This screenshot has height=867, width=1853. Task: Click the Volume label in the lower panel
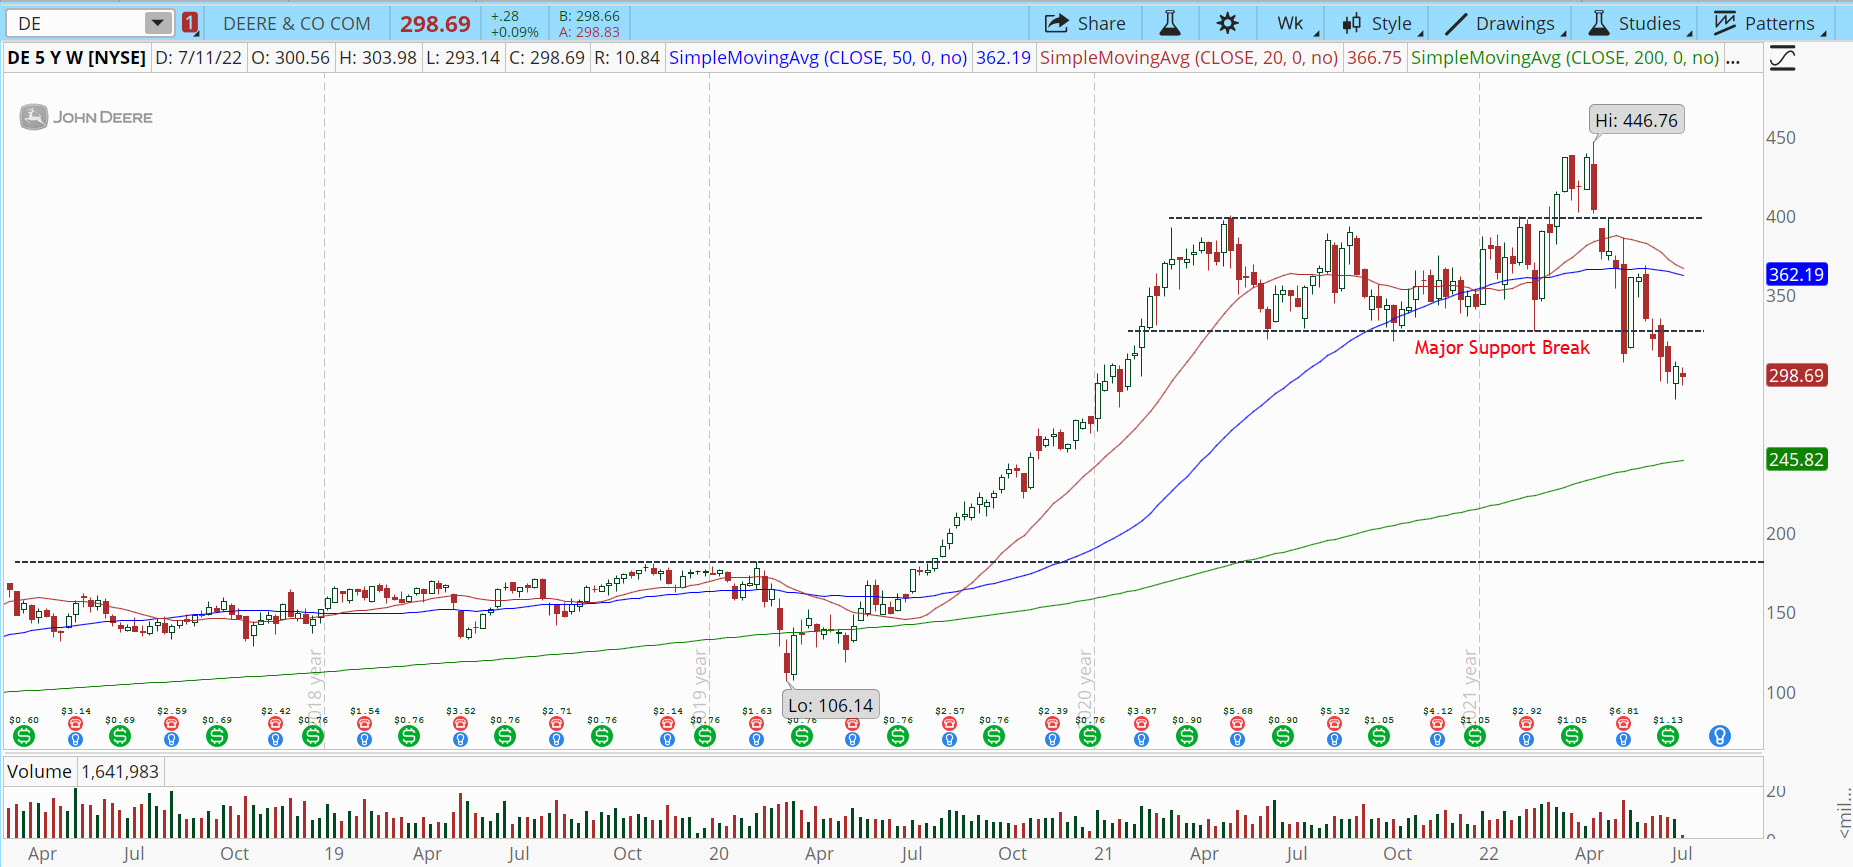(39, 772)
